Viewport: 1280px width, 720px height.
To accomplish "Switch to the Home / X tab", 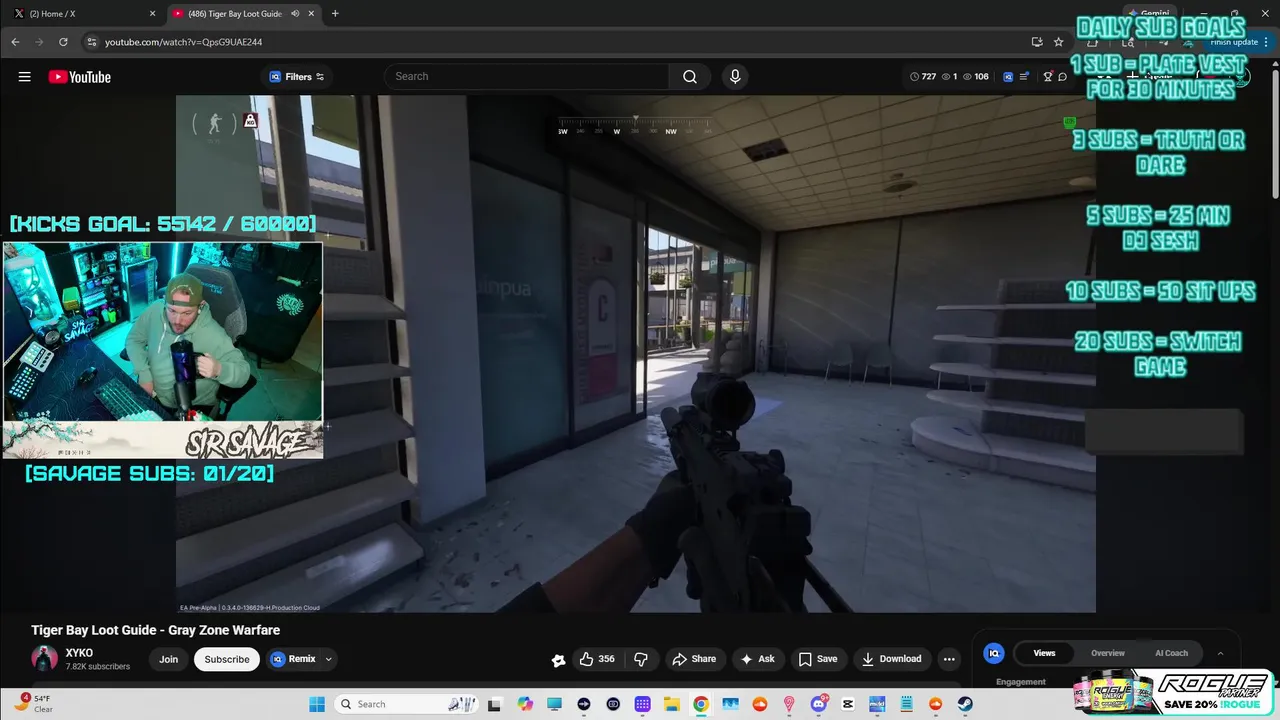I will [82, 13].
